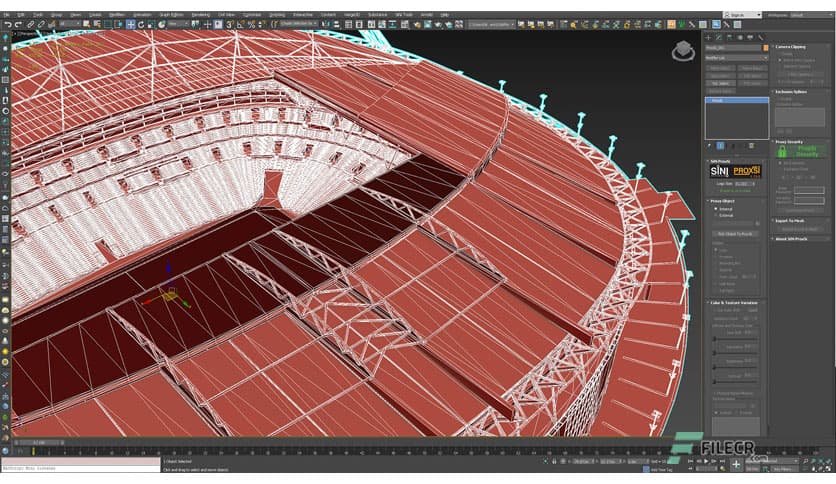The height and width of the screenshot is (484, 836).
Task: Click the first password field in Proxy Security
Action: click(x=809, y=190)
